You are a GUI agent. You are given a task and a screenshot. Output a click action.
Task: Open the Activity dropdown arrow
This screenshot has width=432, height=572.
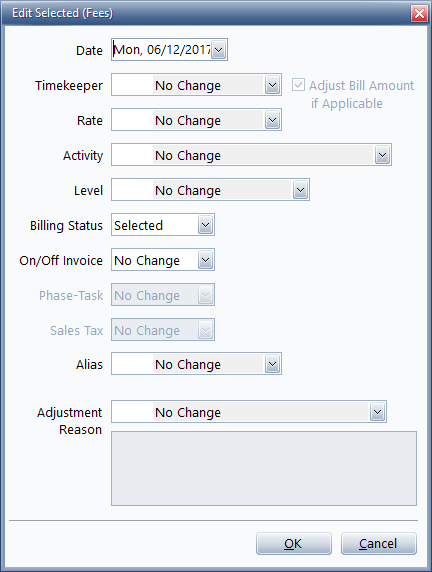tap(382, 155)
